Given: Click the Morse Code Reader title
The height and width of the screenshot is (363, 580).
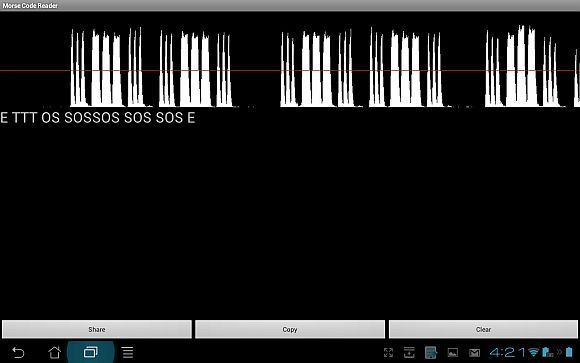Looking at the screenshot, I should [30, 6].
